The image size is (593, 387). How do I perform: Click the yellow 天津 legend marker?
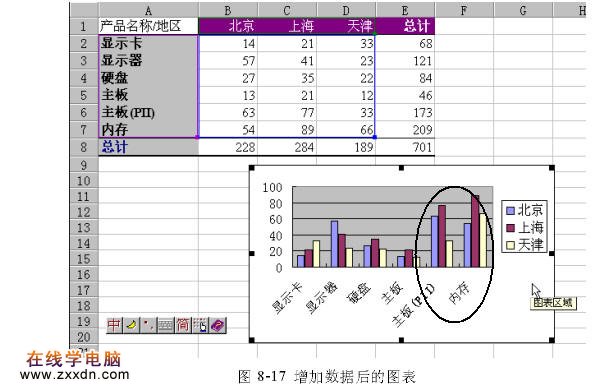[510, 245]
